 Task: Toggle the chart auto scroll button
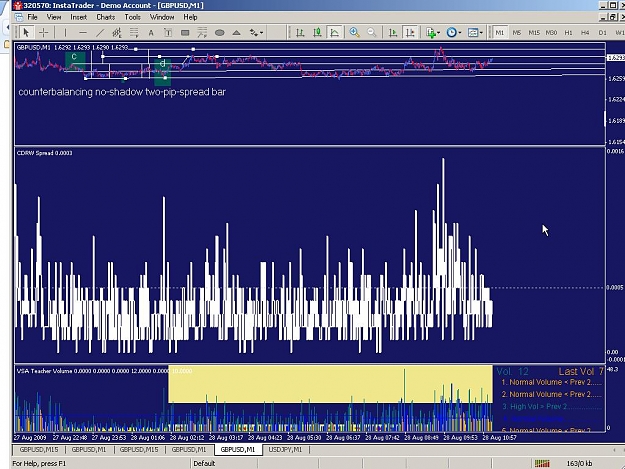pos(393,33)
